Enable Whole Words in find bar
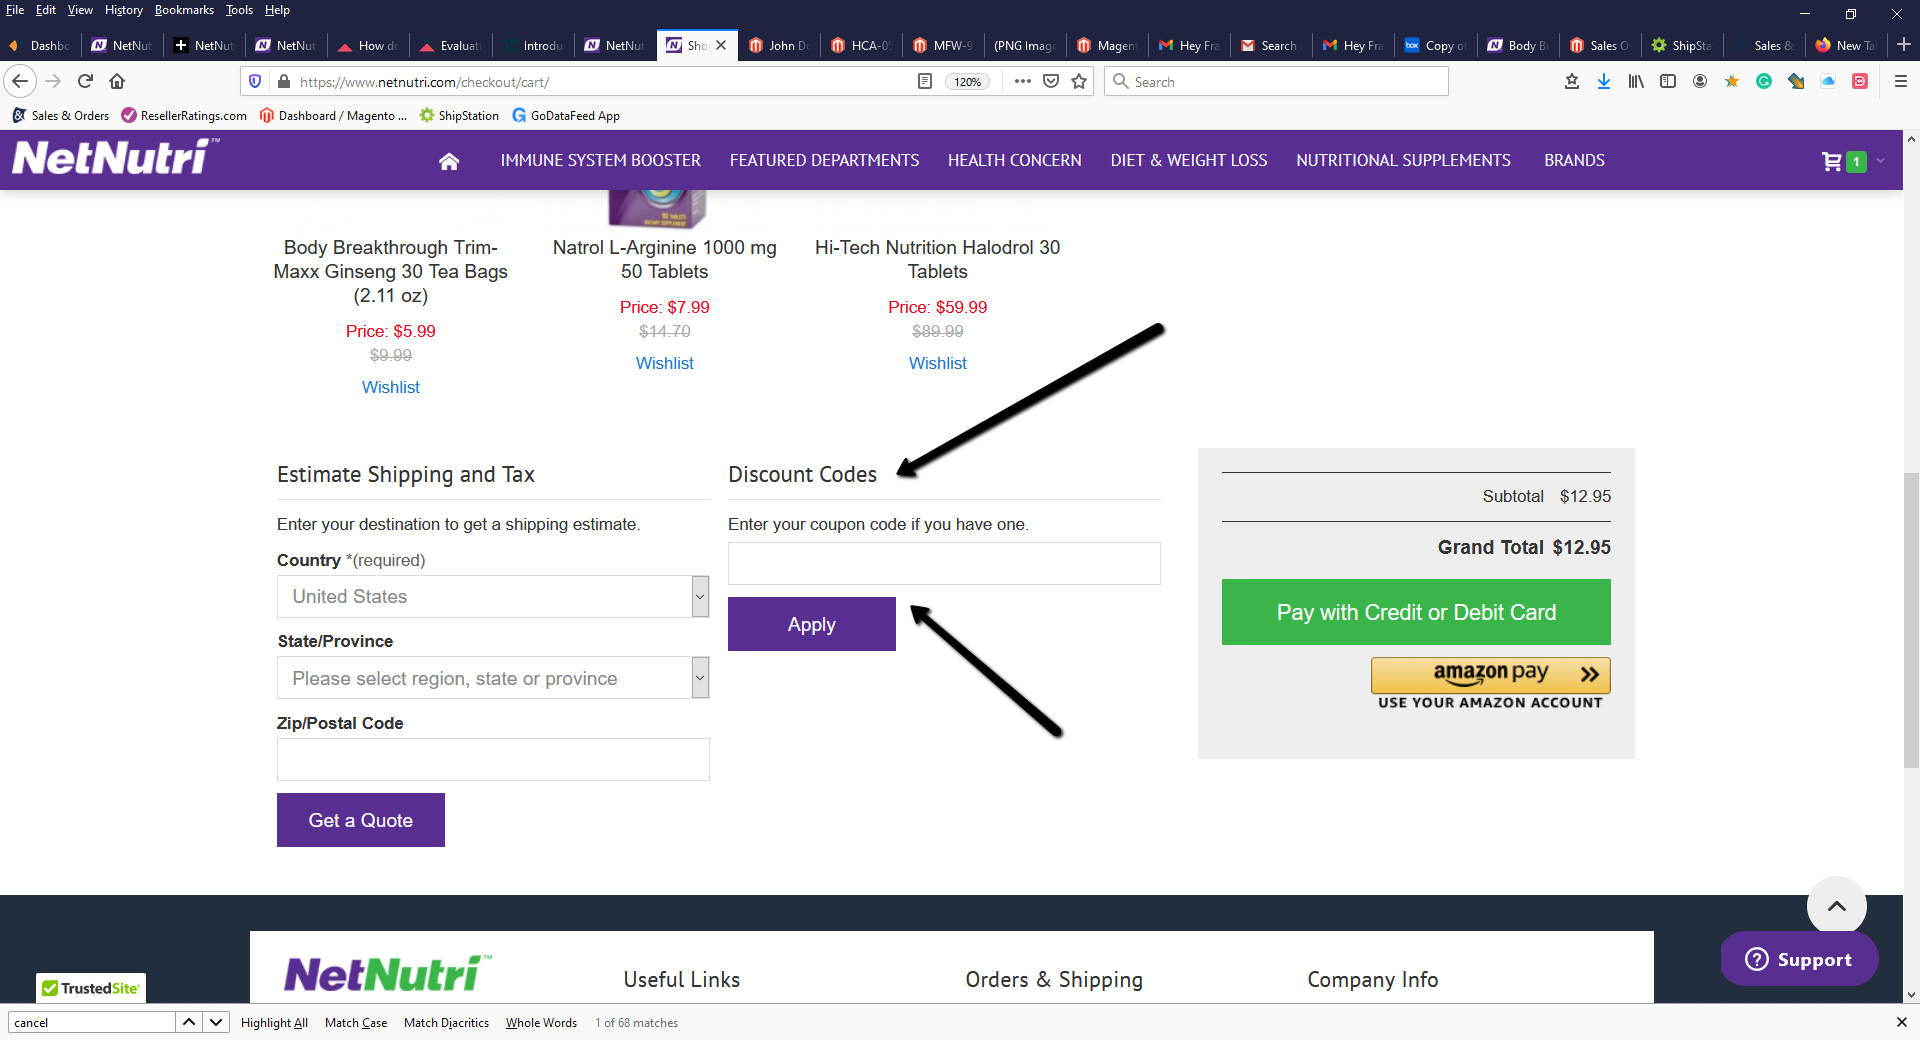The height and width of the screenshot is (1040, 1920). tap(541, 1023)
